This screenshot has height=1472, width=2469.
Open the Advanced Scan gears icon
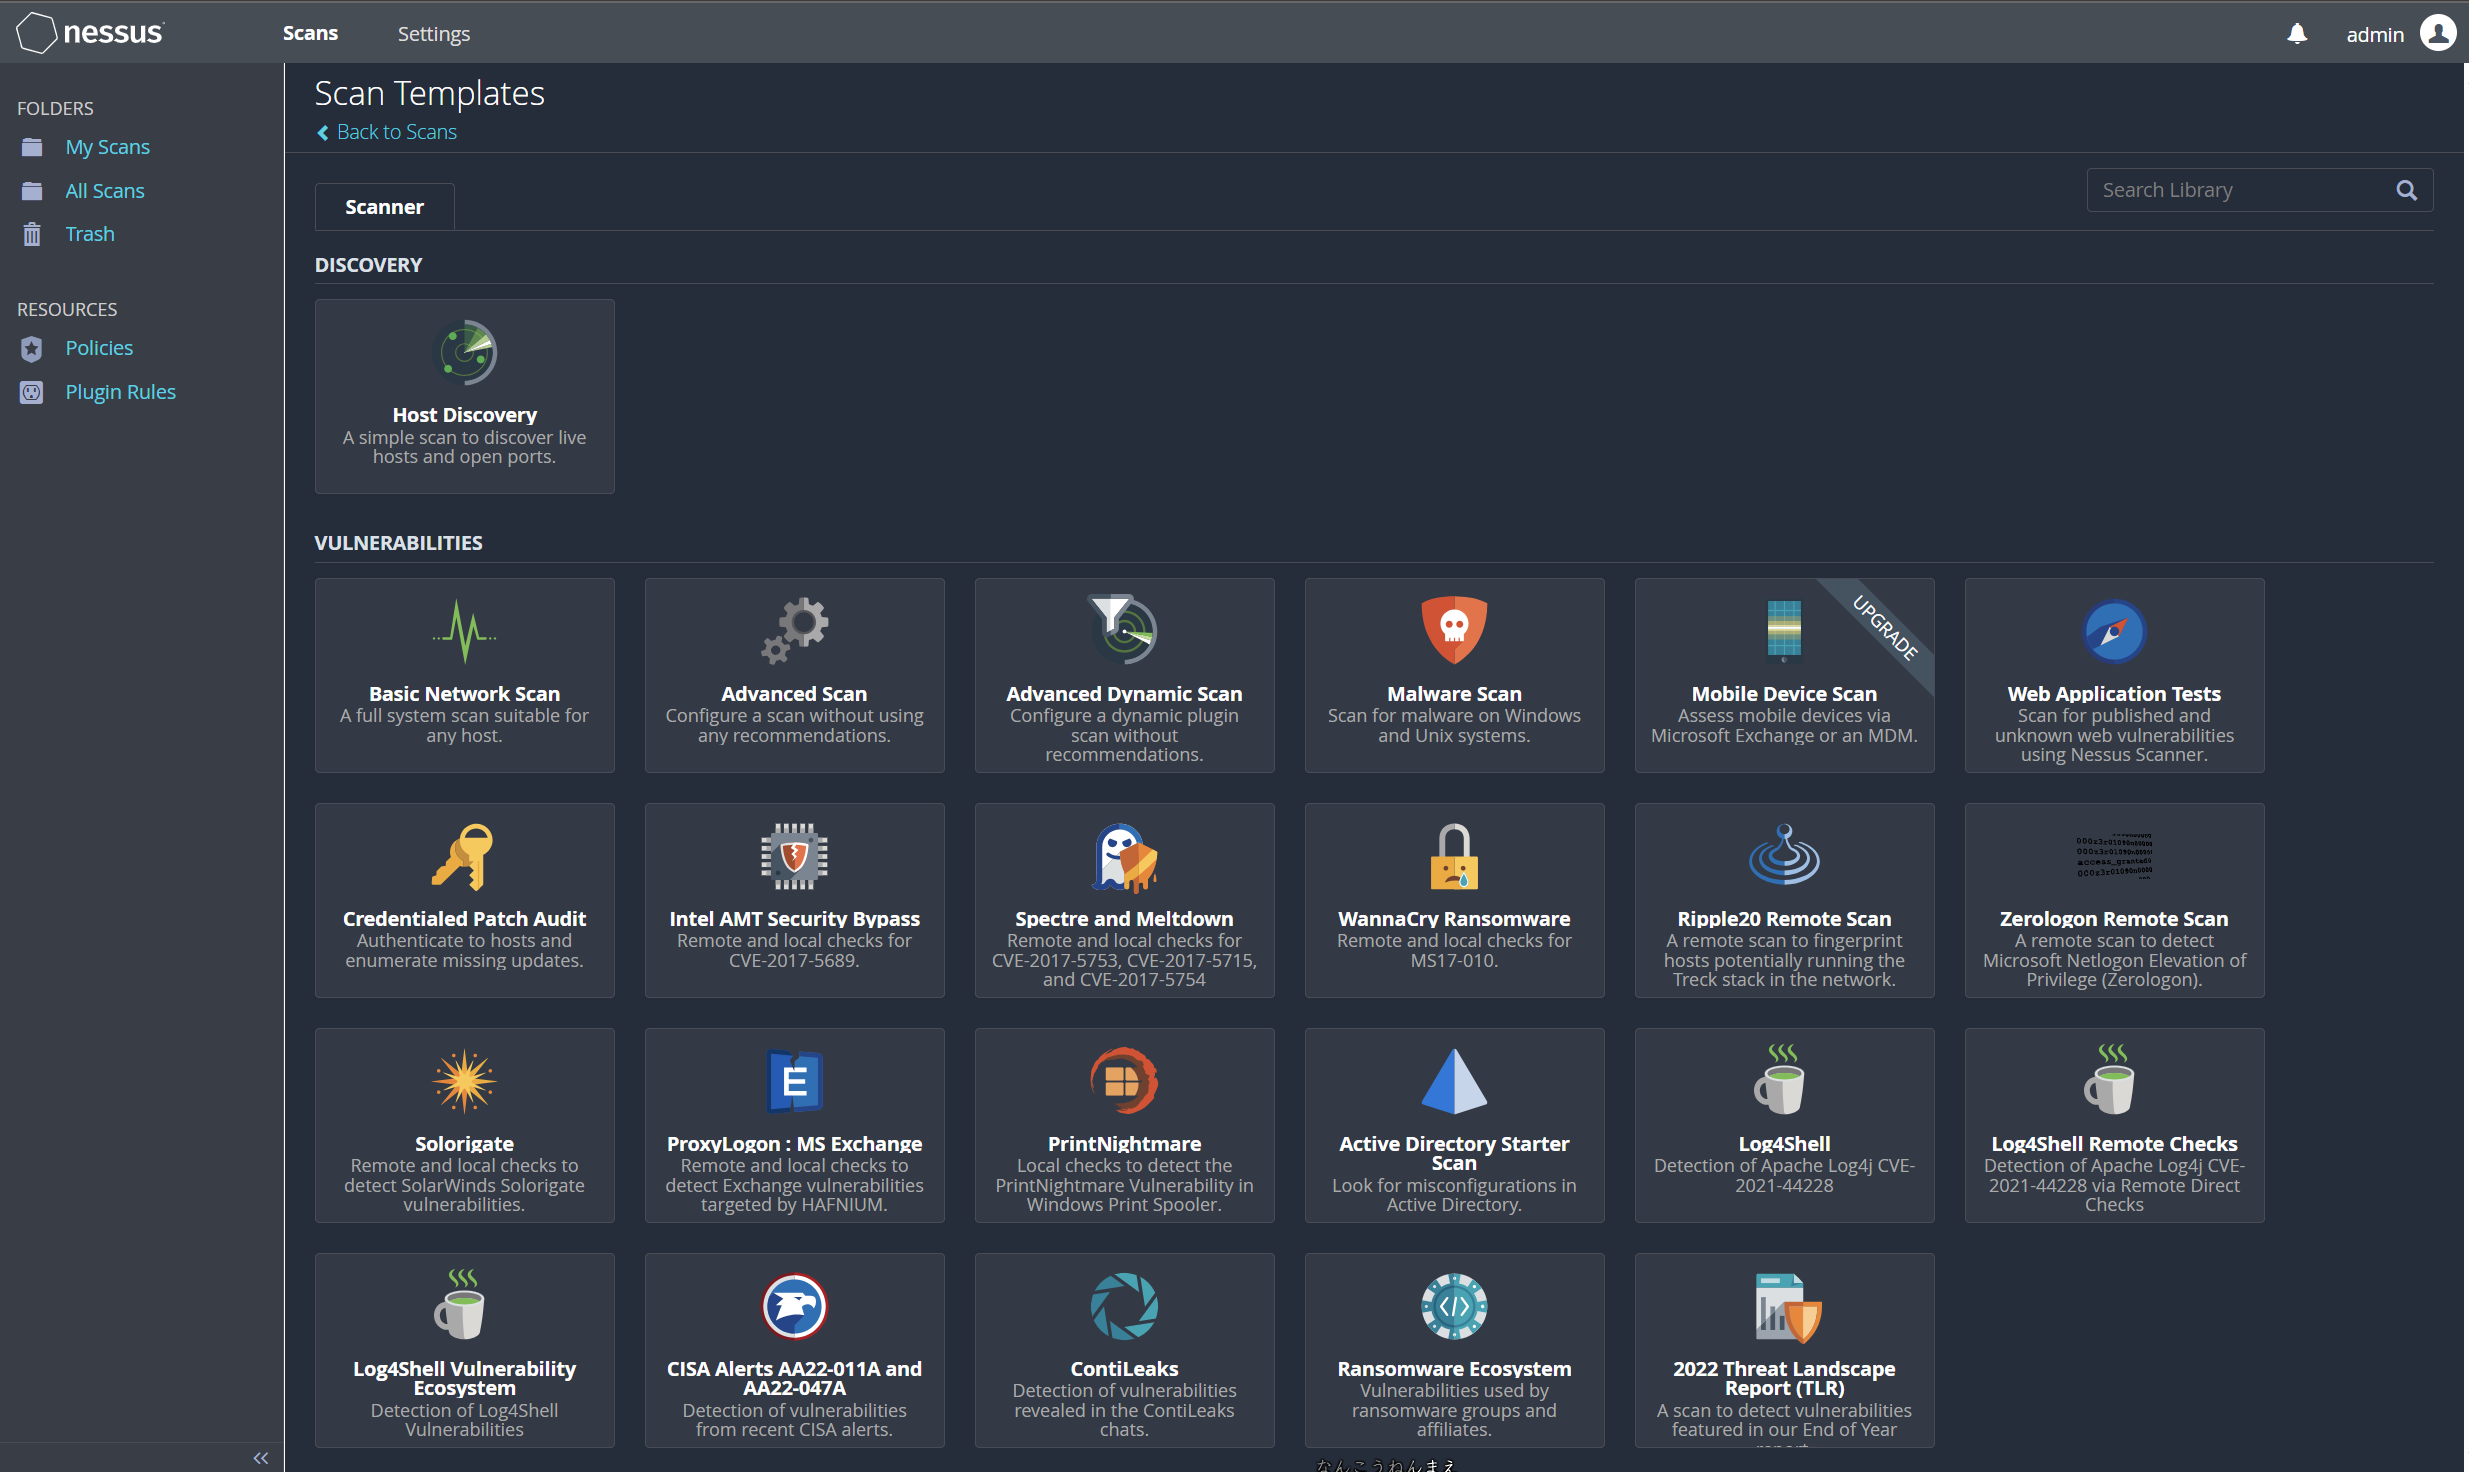click(x=795, y=630)
